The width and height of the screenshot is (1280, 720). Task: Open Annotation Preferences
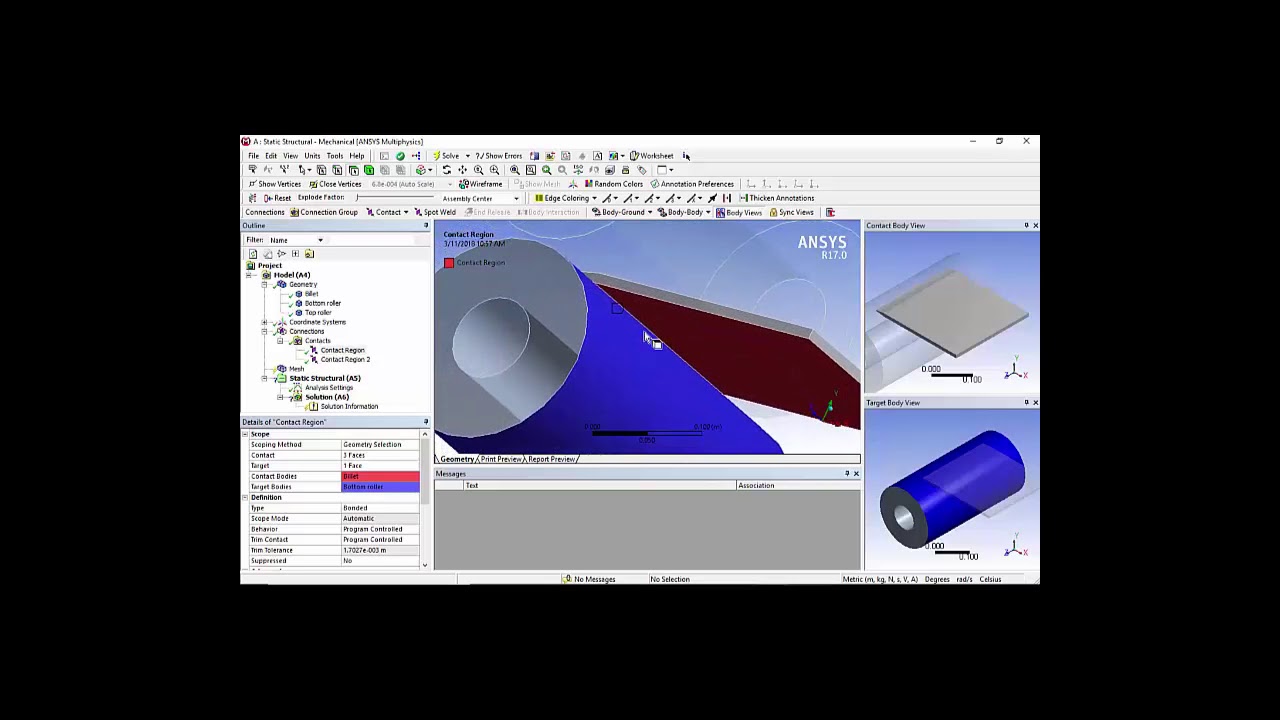[x=692, y=184]
